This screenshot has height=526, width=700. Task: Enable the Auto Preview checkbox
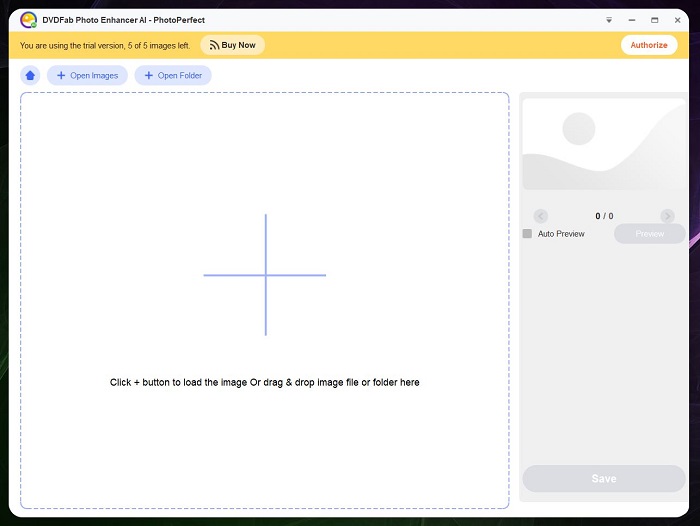pyautogui.click(x=527, y=234)
